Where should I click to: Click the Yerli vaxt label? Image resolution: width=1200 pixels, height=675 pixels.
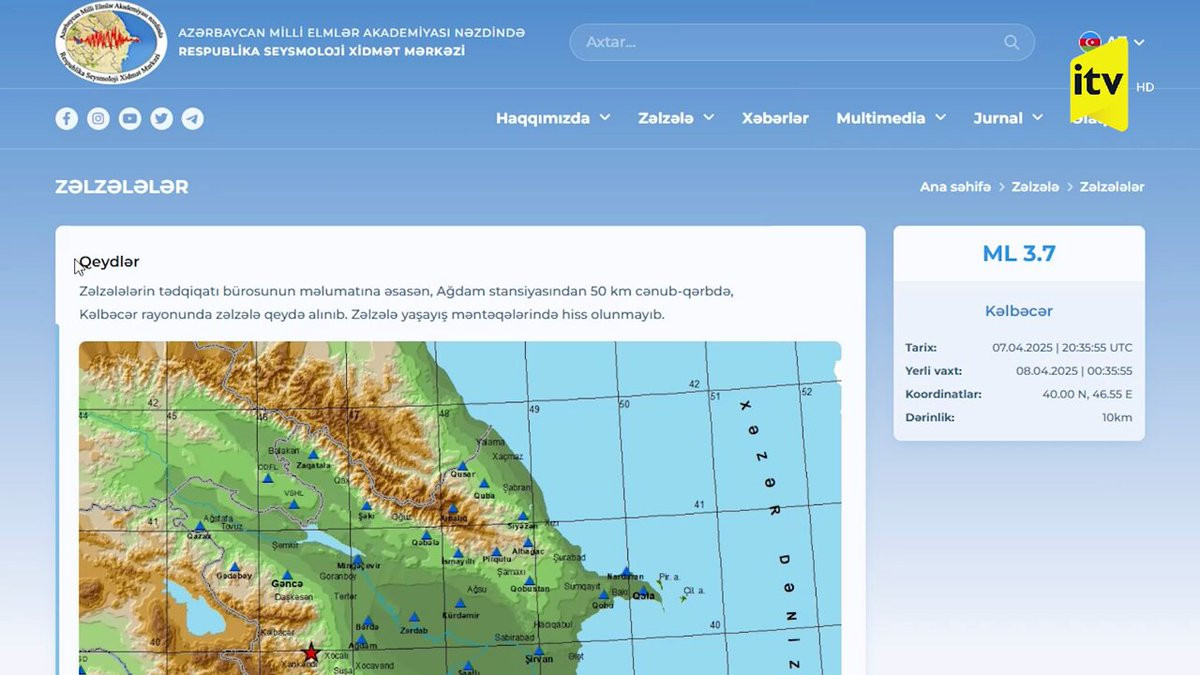pyautogui.click(x=933, y=371)
